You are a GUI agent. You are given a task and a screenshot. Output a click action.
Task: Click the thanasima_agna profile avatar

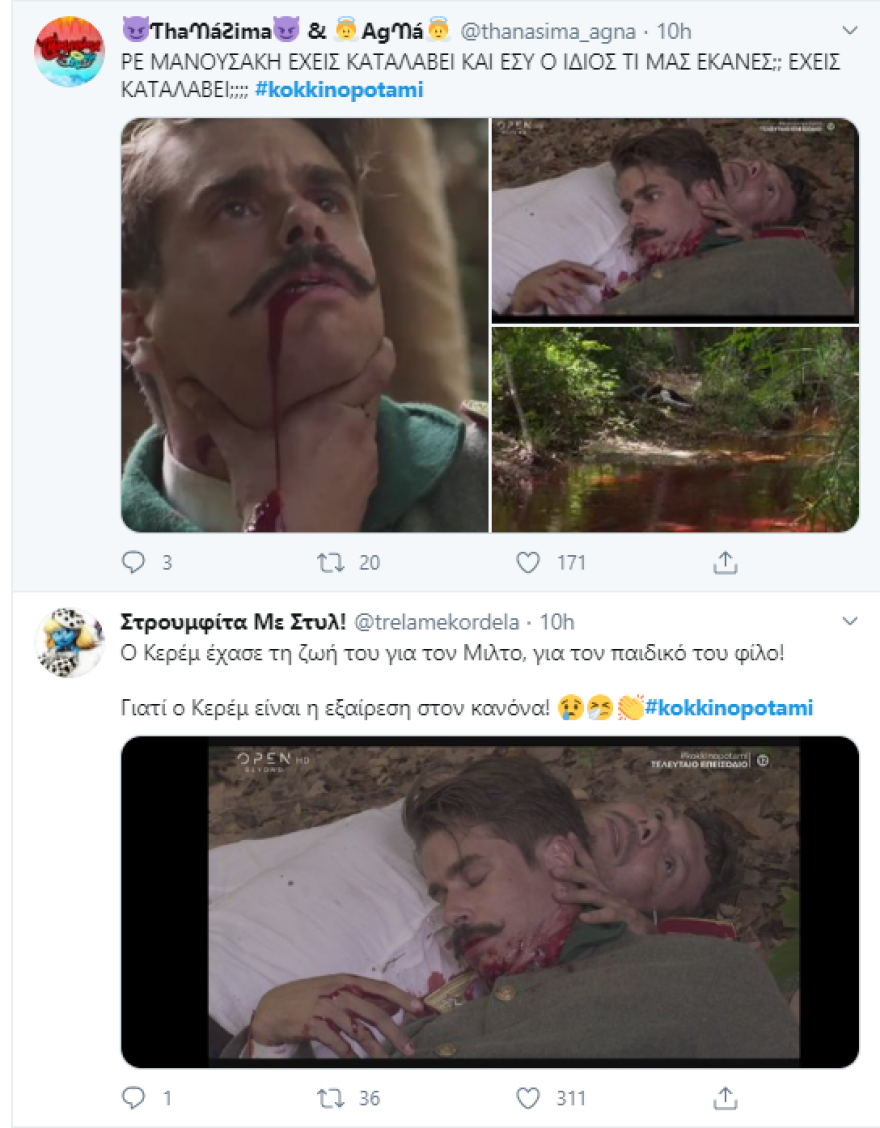tap(70, 51)
